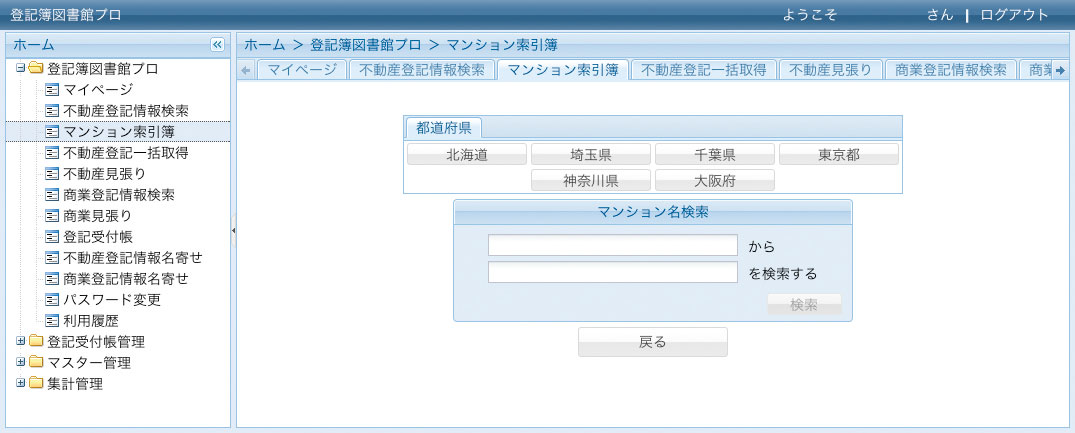Image resolution: width=1075 pixels, height=433 pixels.
Task: Click the マイページ page icon in tree
Action: point(52,89)
